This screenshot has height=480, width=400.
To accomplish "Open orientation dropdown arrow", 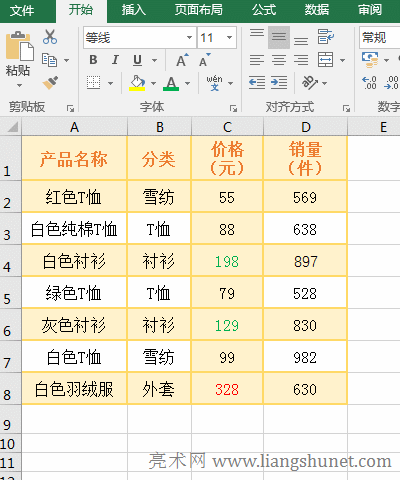I will pyautogui.click(x=325, y=83).
